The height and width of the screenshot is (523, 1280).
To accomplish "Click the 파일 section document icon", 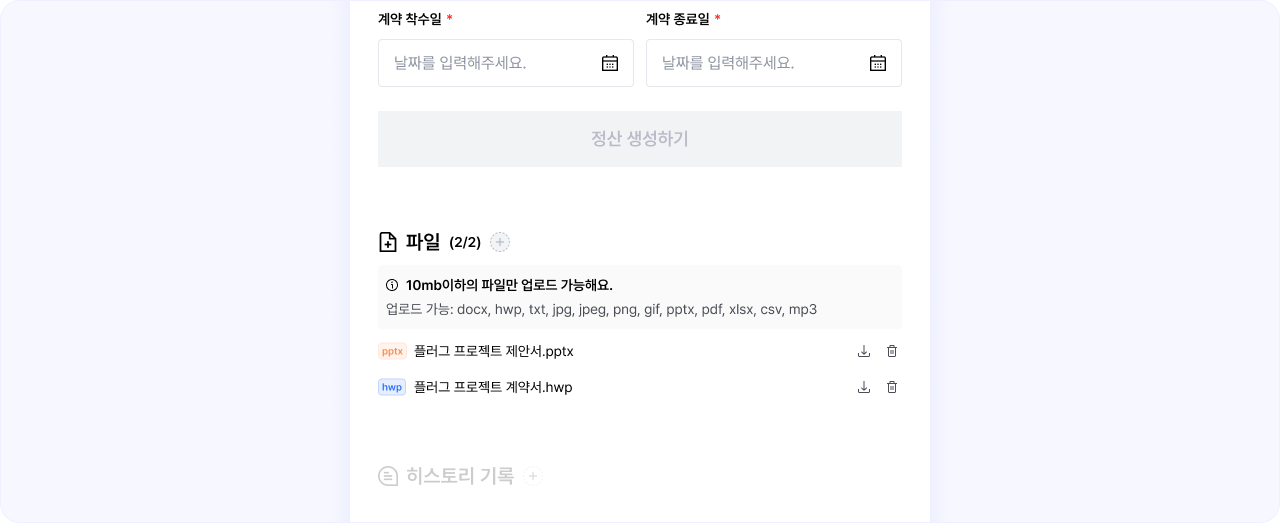I will [x=388, y=242].
